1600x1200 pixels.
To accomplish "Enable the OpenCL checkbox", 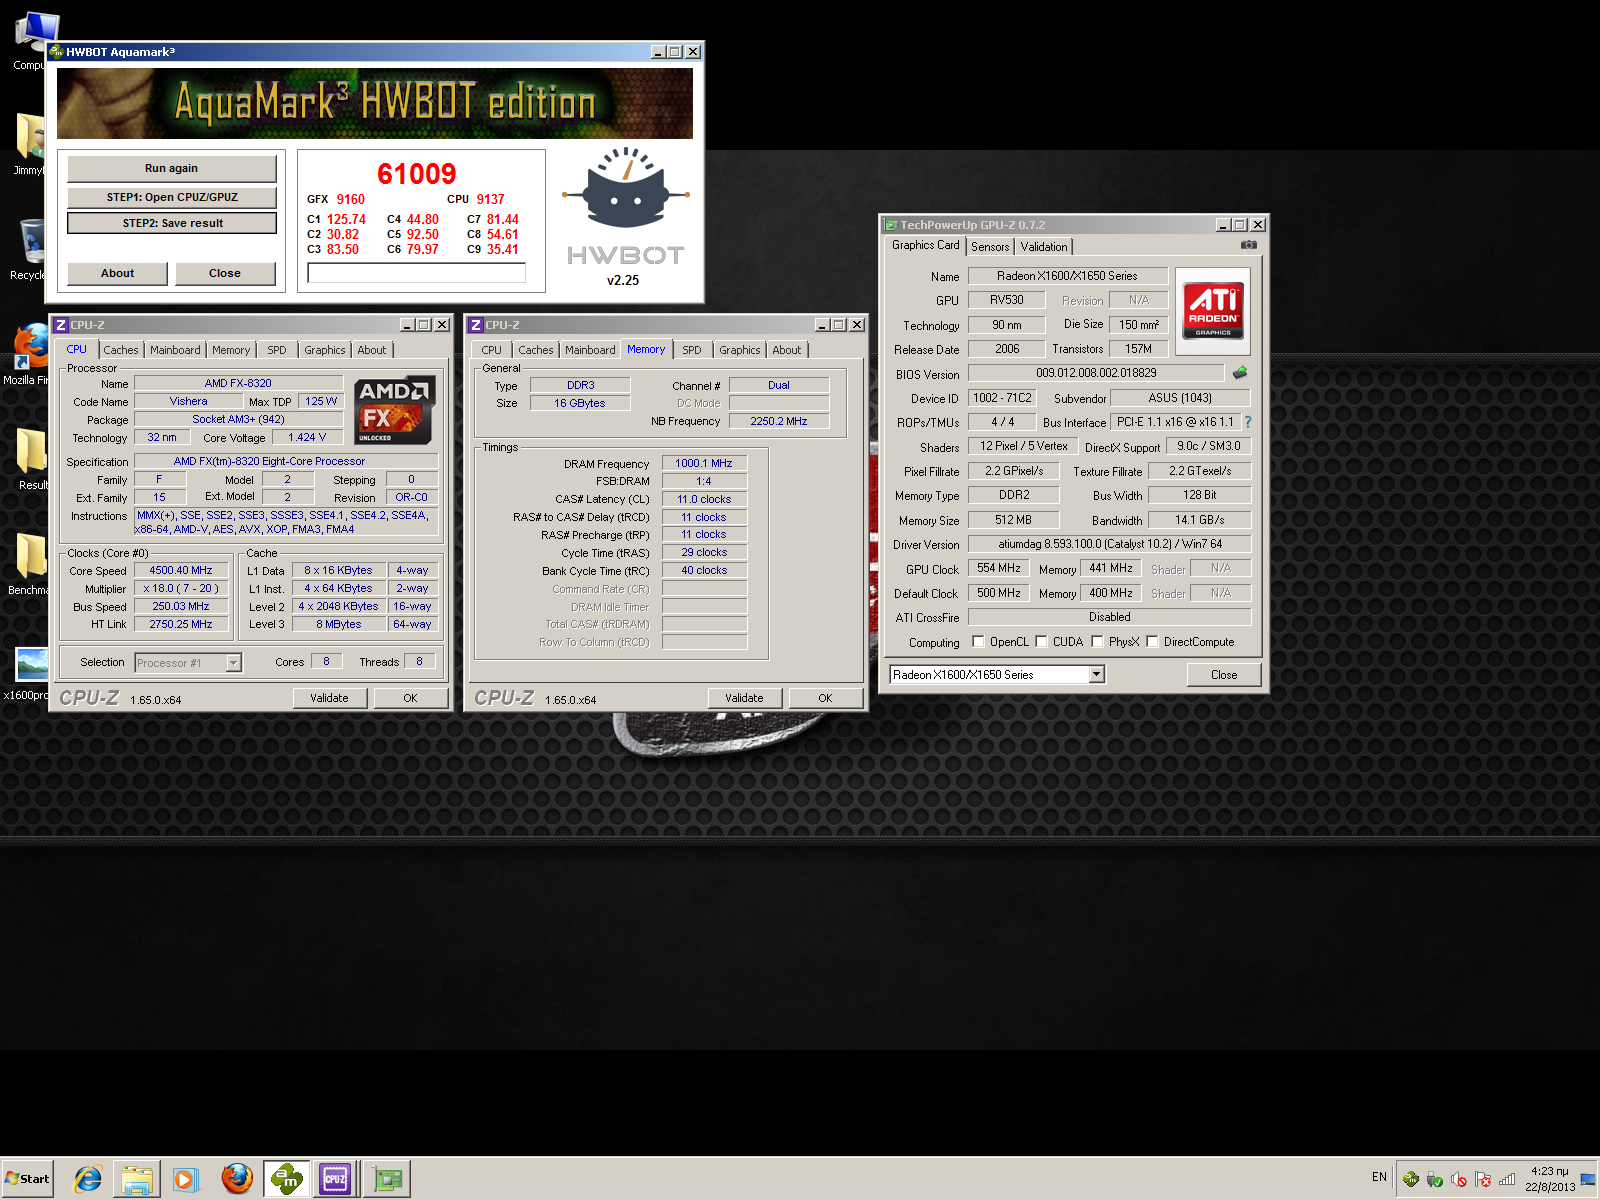I will pyautogui.click(x=978, y=642).
